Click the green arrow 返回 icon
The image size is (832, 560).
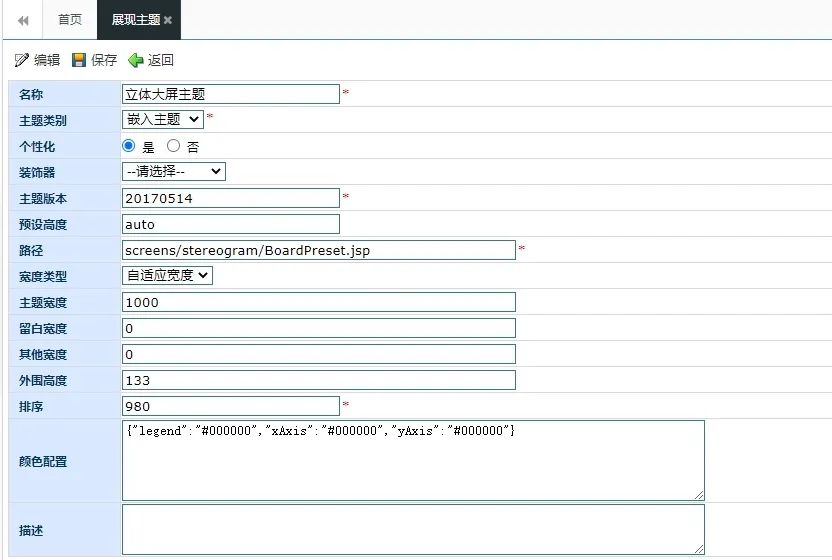point(136,60)
